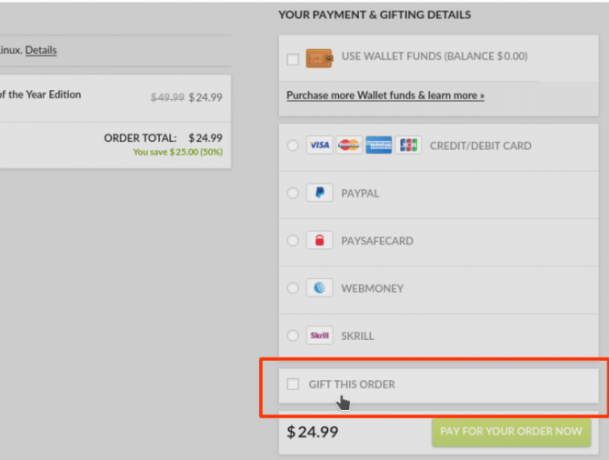Click the PayPal logo icon
The width and height of the screenshot is (609, 460).
[319, 193]
